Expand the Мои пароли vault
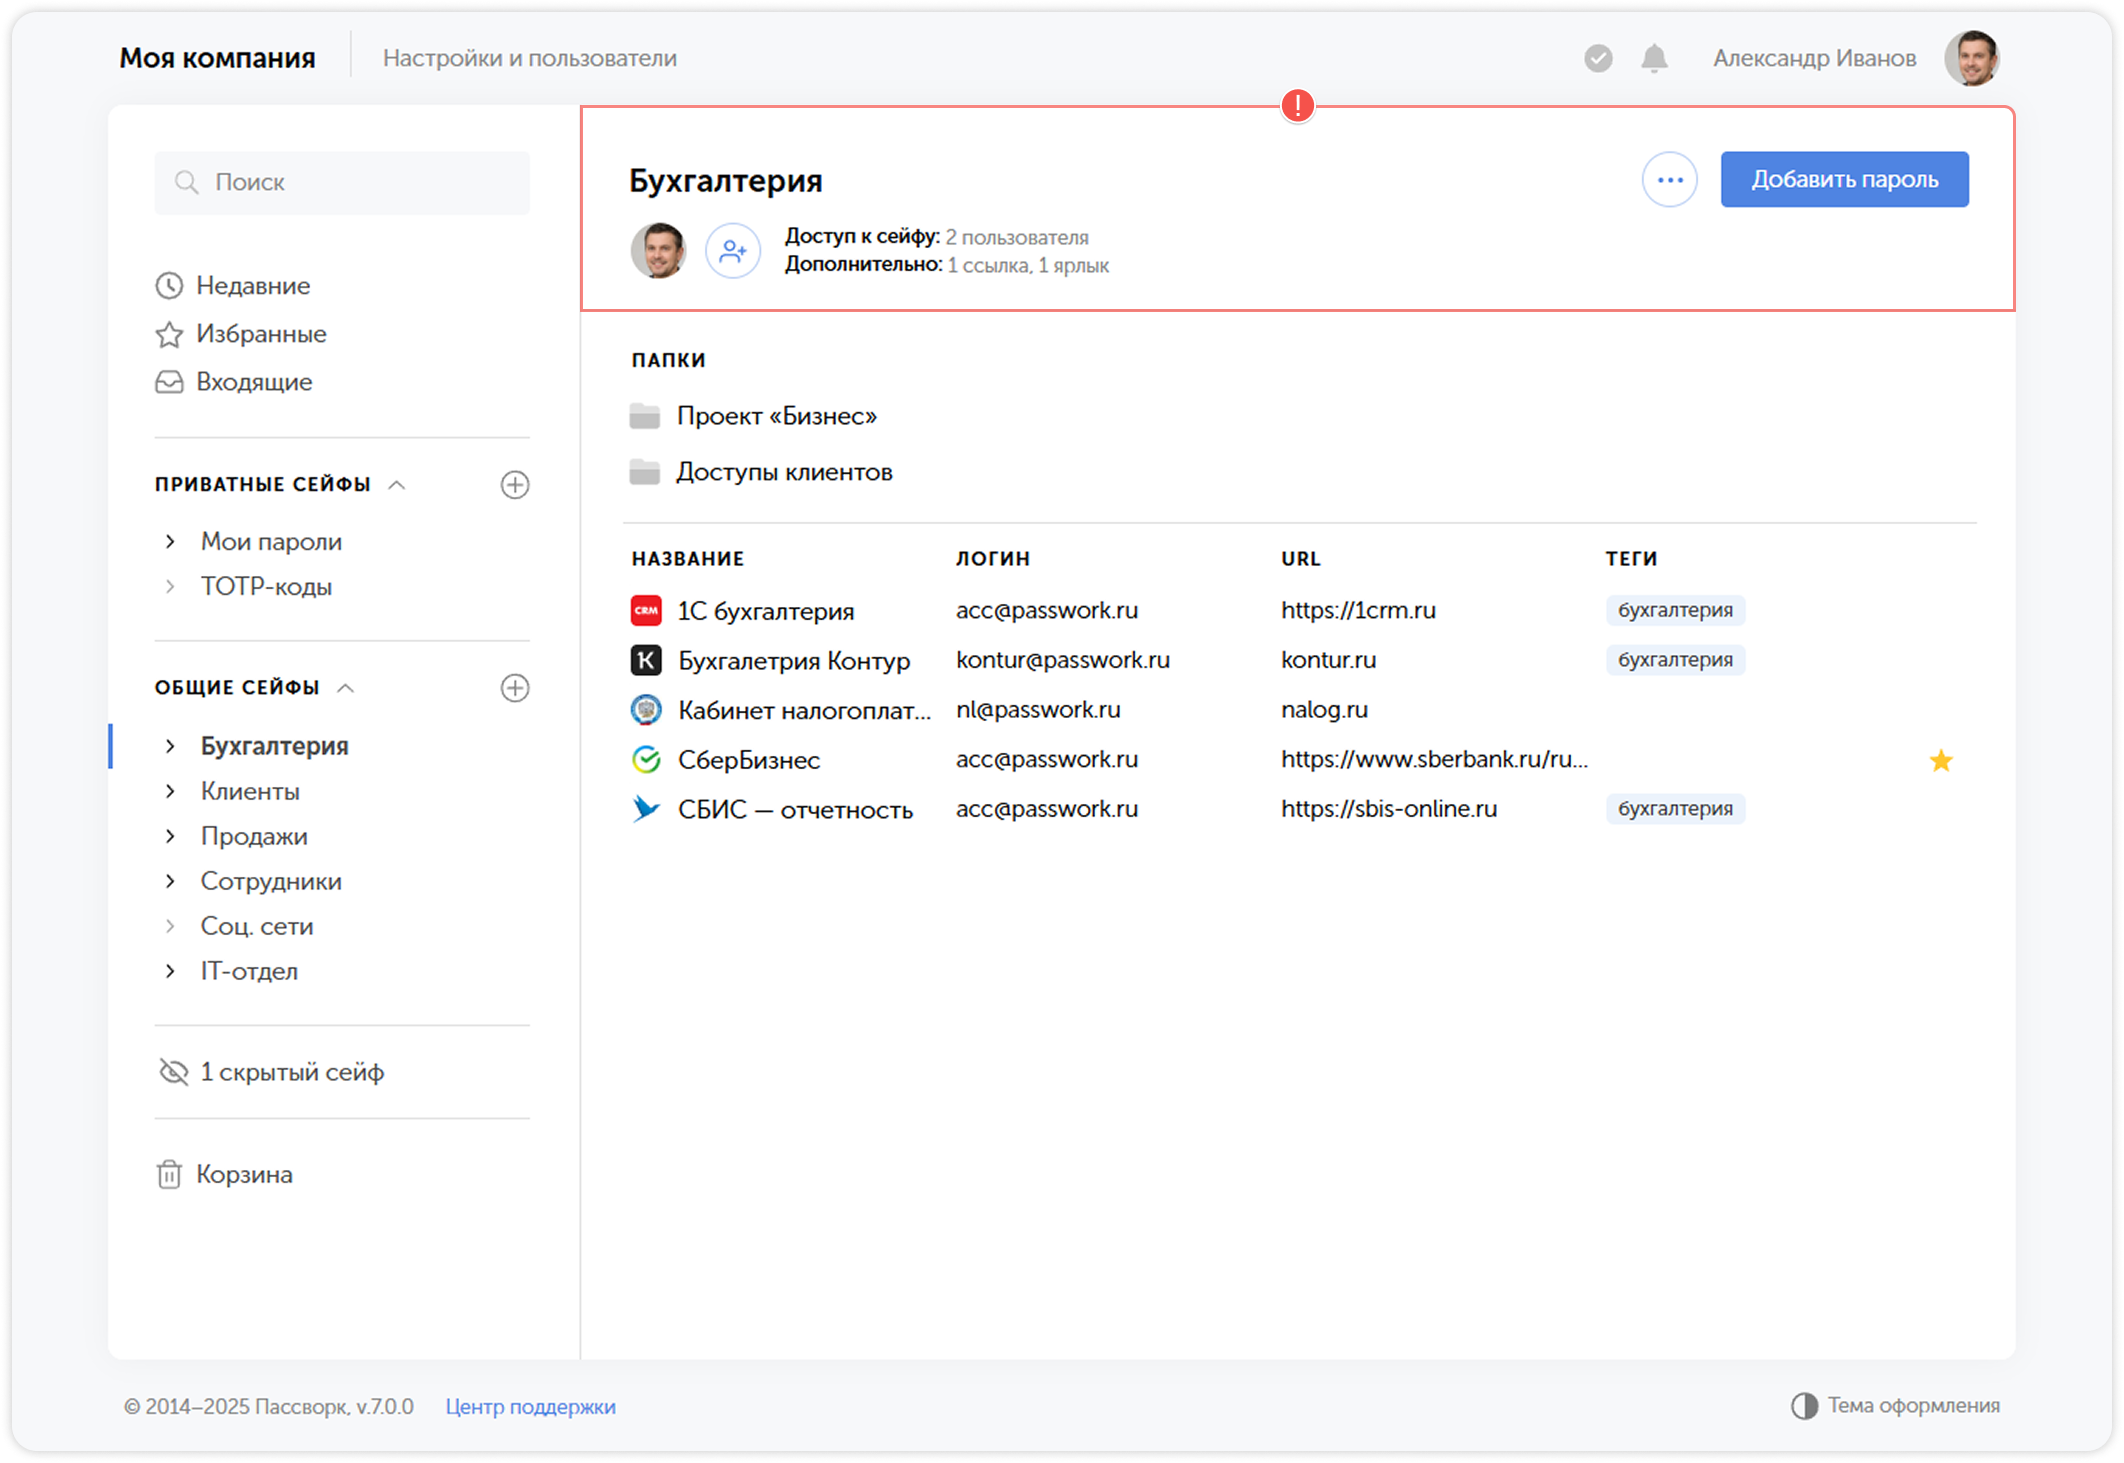This screenshot has height=1463, width=2124. 170,542
